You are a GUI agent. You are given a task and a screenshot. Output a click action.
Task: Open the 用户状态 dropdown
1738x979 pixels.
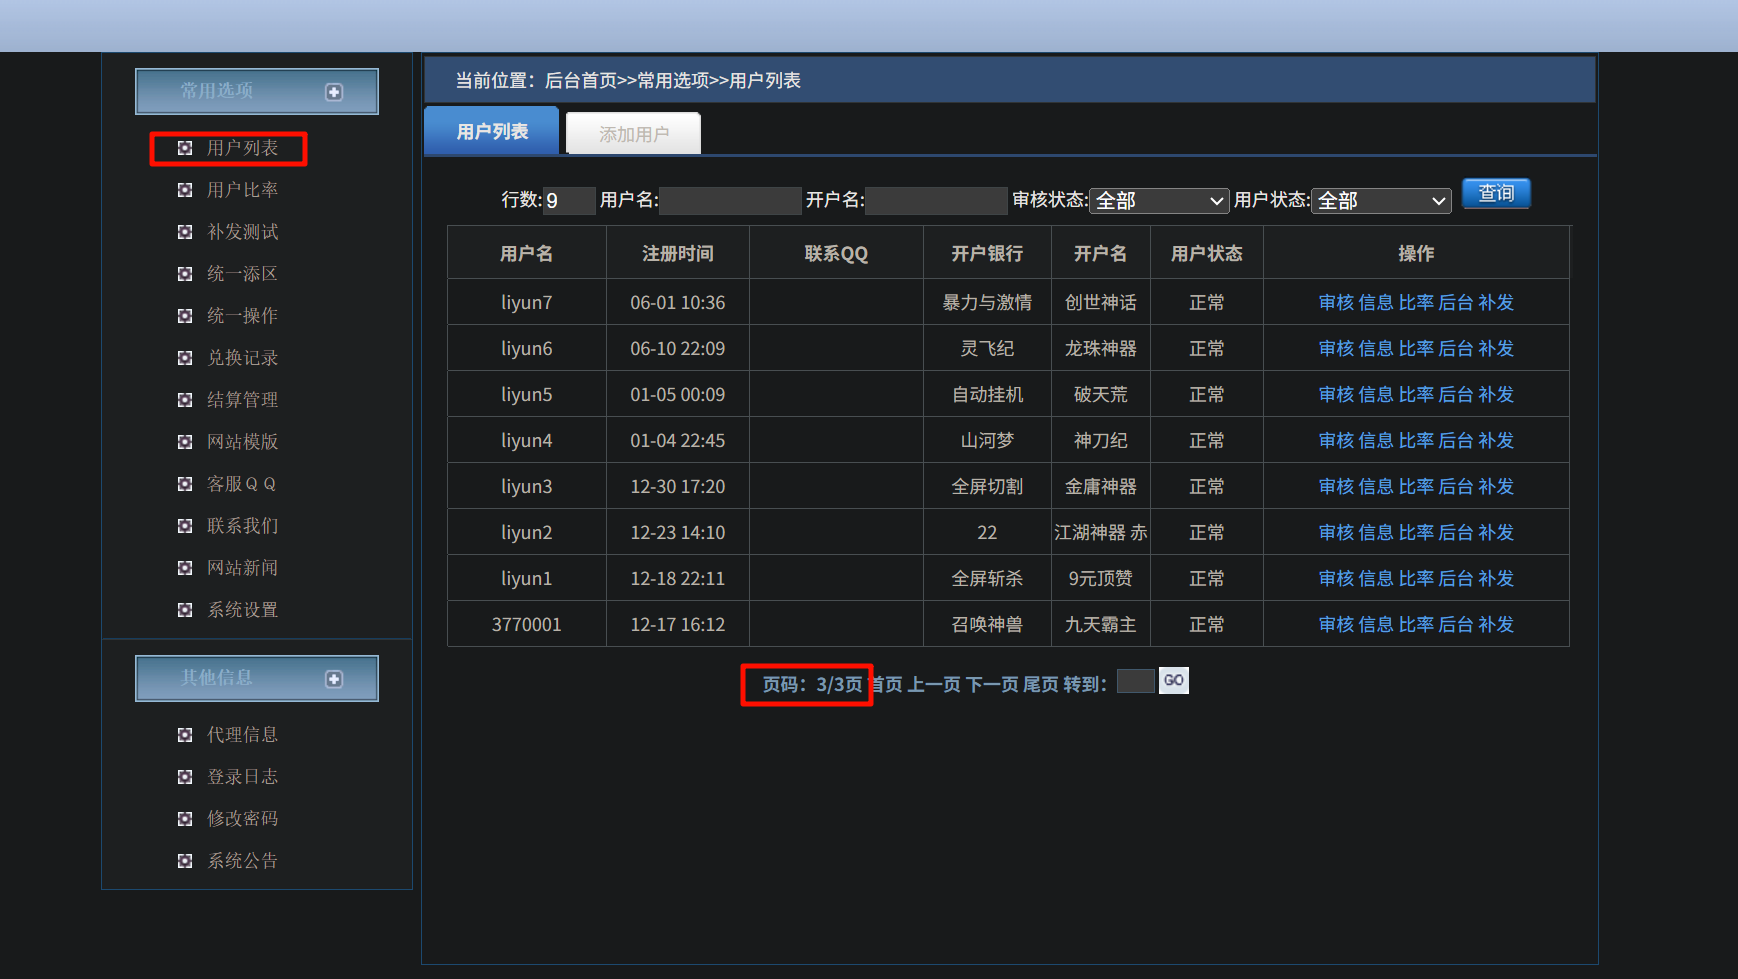click(1380, 201)
